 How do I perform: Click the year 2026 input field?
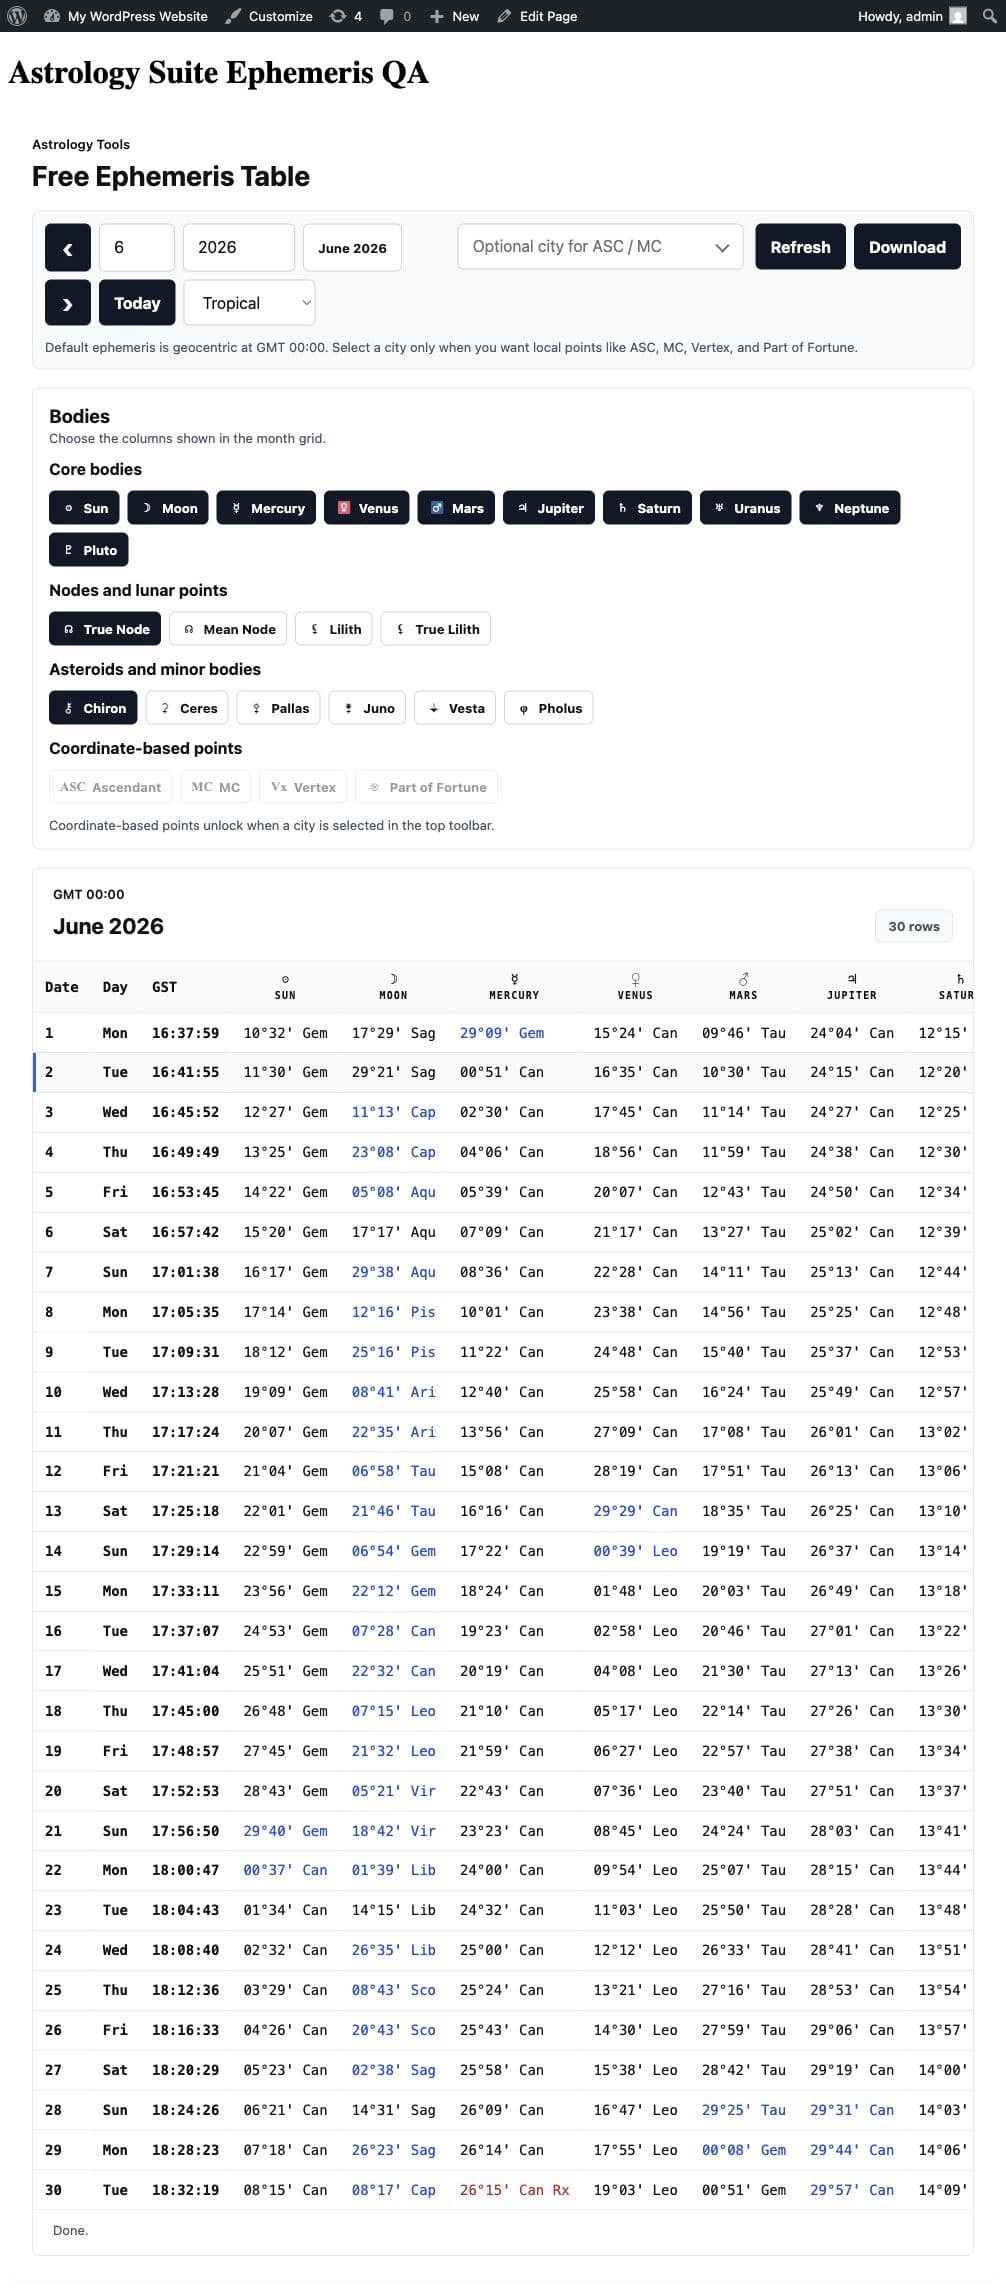[239, 247]
